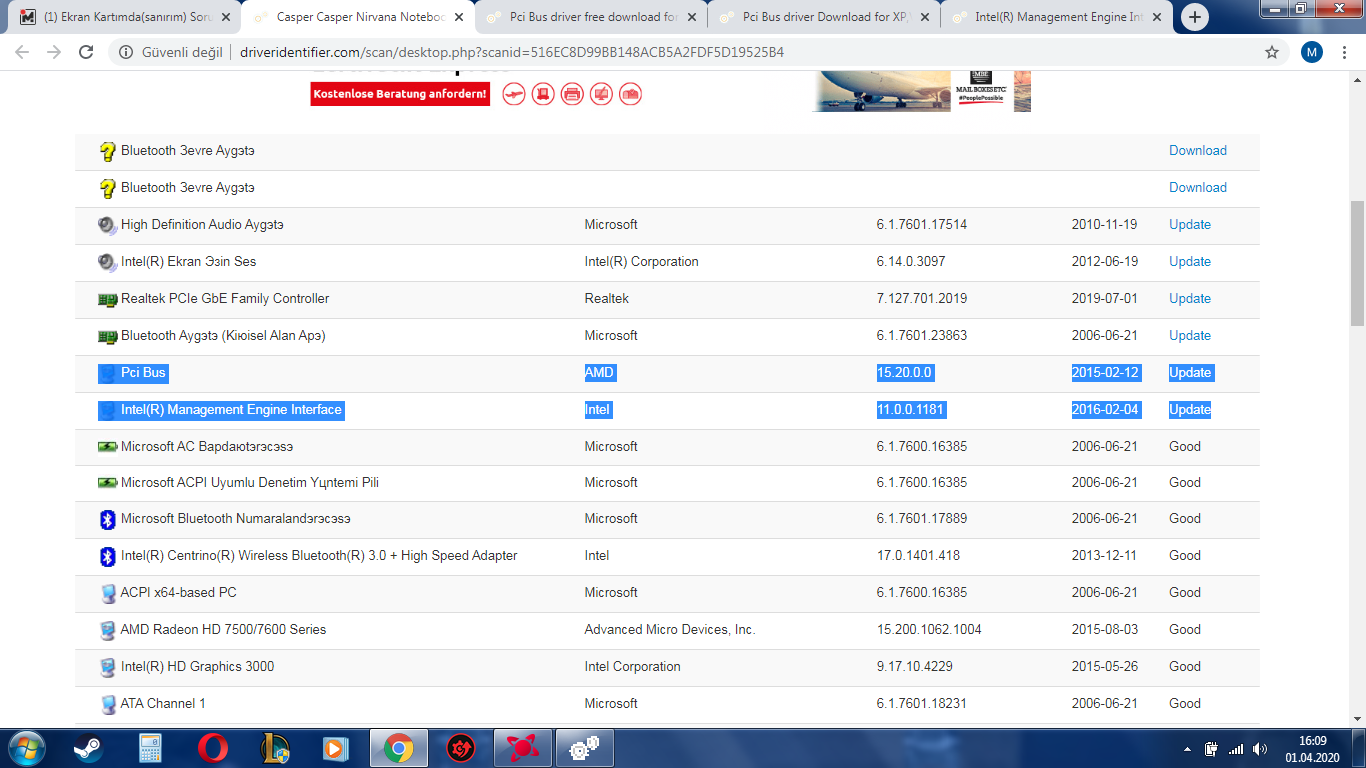Click Update for Intel Management Engine Interface
The height and width of the screenshot is (768, 1366).
1190,410
